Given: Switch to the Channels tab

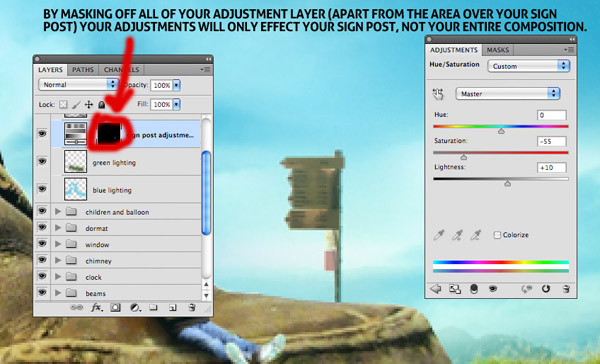Looking at the screenshot, I should tap(121, 70).
